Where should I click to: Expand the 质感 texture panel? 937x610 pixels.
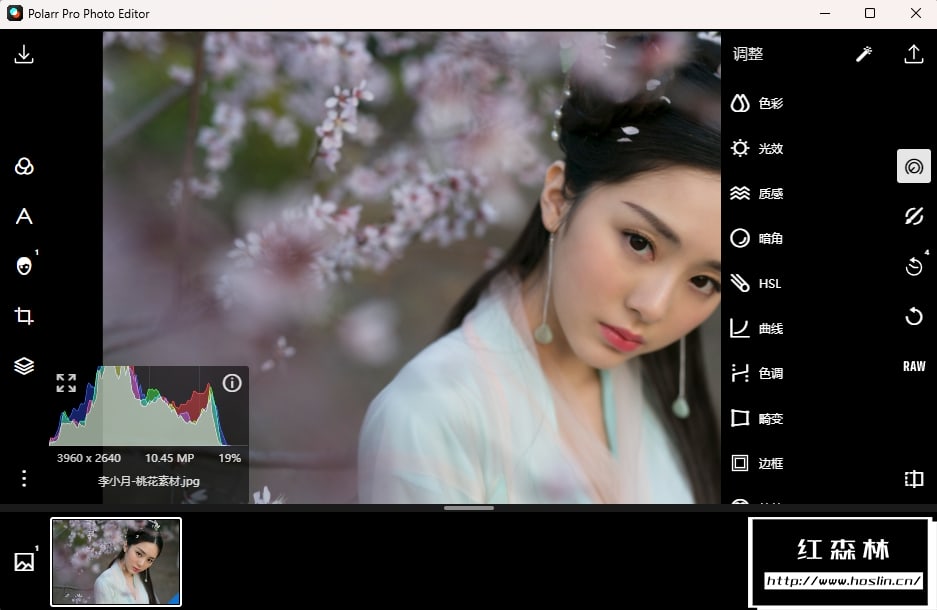pos(757,193)
